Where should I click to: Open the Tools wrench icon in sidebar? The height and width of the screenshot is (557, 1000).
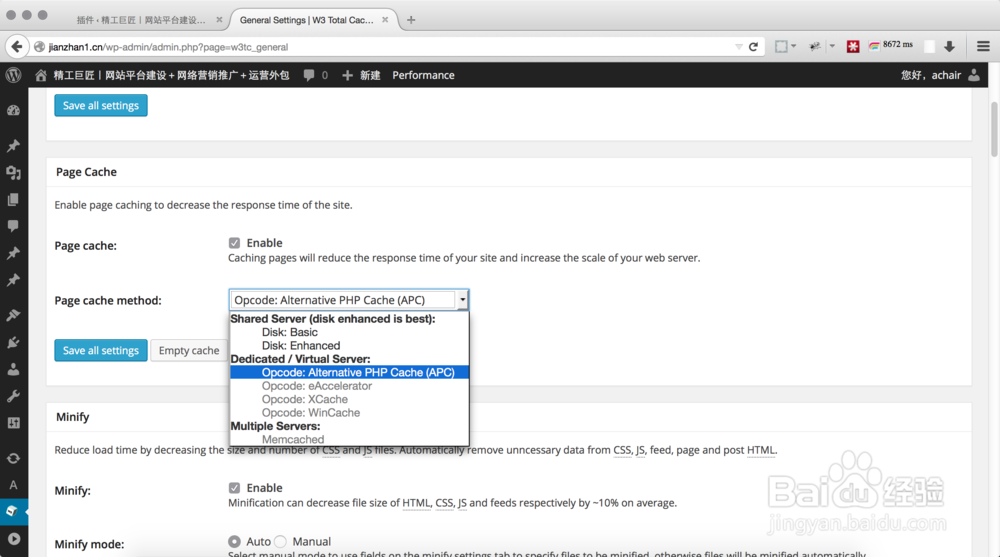point(13,396)
